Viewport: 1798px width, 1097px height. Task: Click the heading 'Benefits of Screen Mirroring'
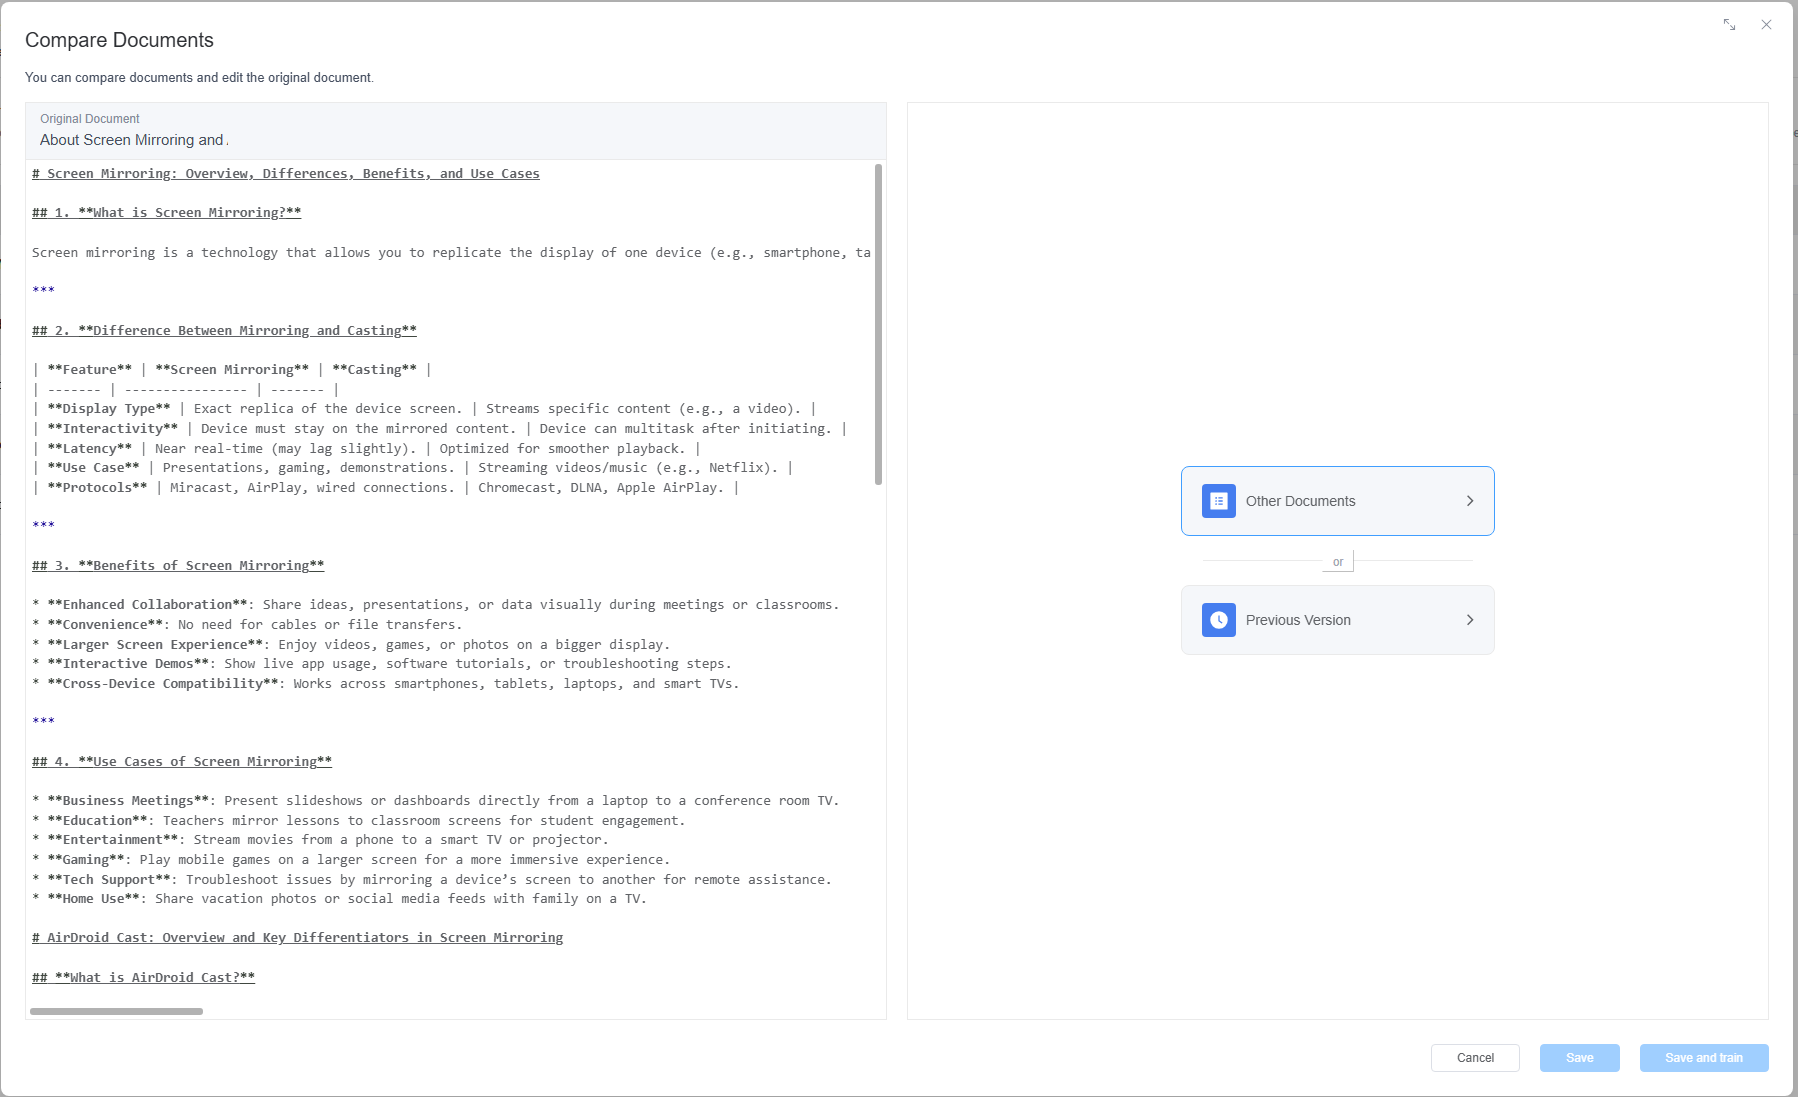178,566
